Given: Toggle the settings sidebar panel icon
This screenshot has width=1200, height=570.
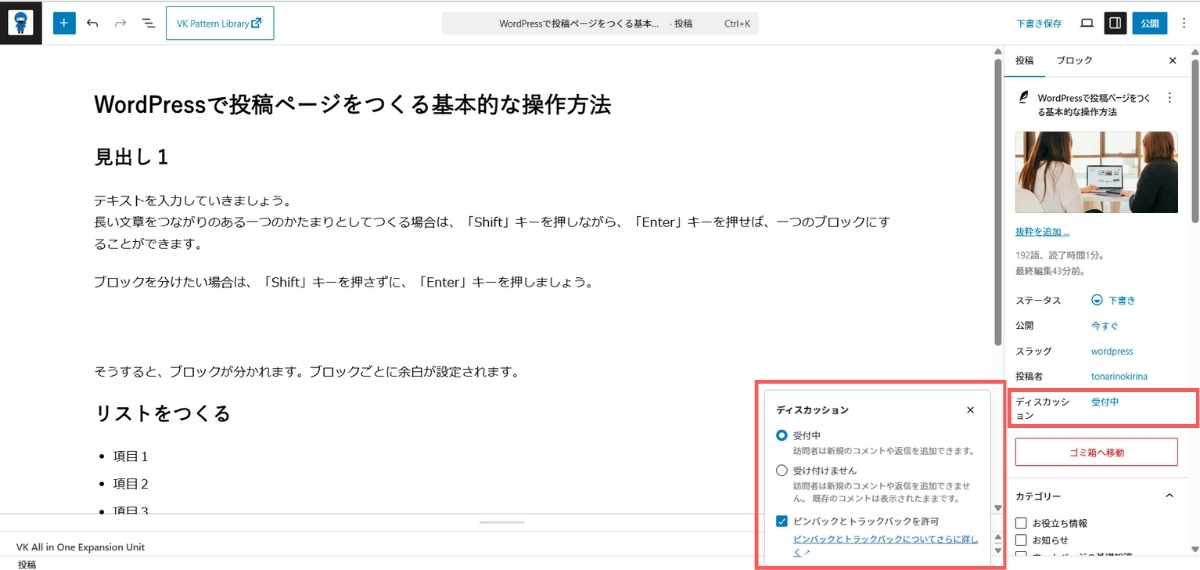Looking at the screenshot, I should tap(1115, 23).
